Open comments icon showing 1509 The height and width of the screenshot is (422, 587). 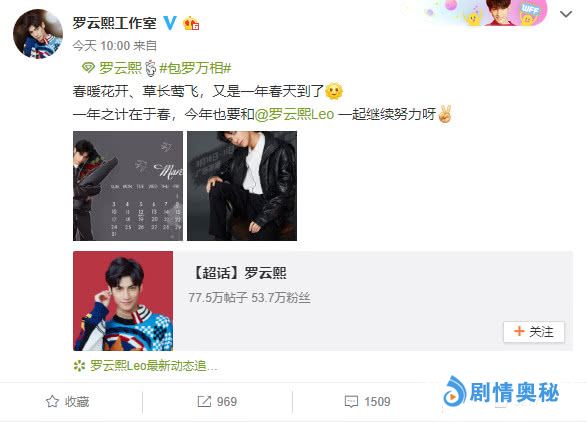(351, 402)
